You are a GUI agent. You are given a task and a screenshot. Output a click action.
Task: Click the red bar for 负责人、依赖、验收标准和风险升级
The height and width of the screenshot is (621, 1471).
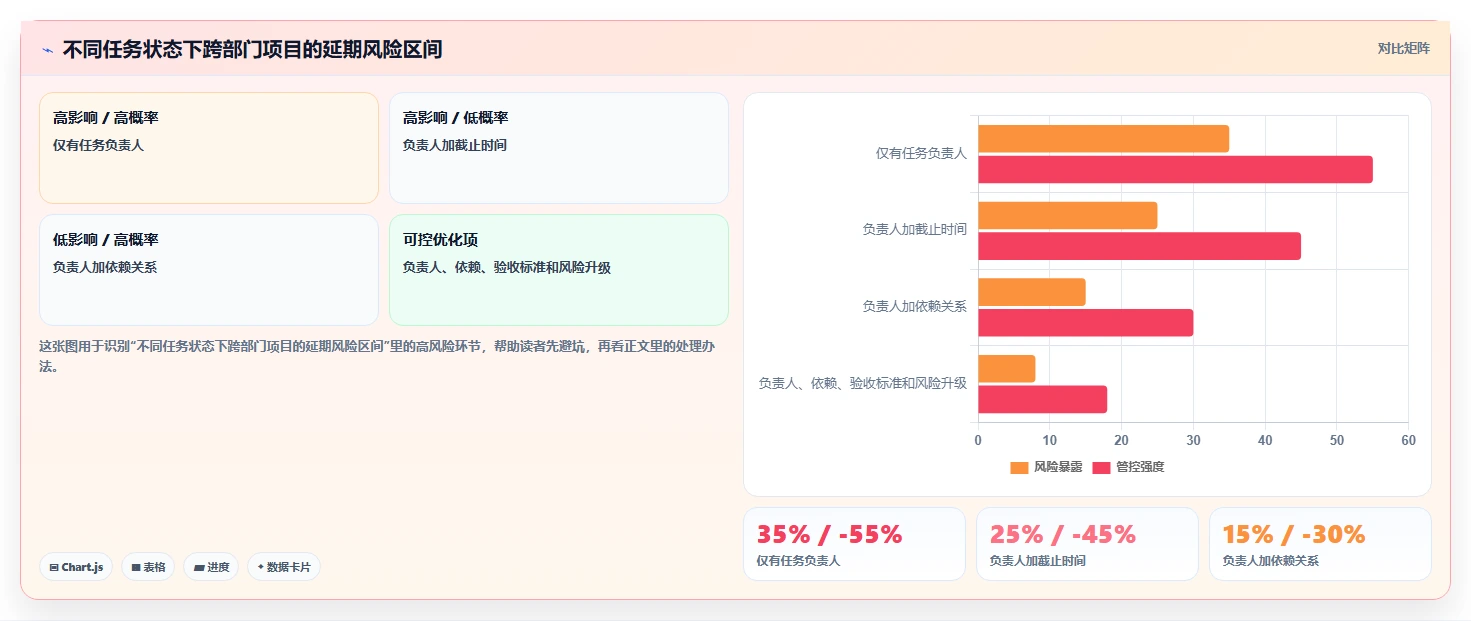pos(1042,399)
